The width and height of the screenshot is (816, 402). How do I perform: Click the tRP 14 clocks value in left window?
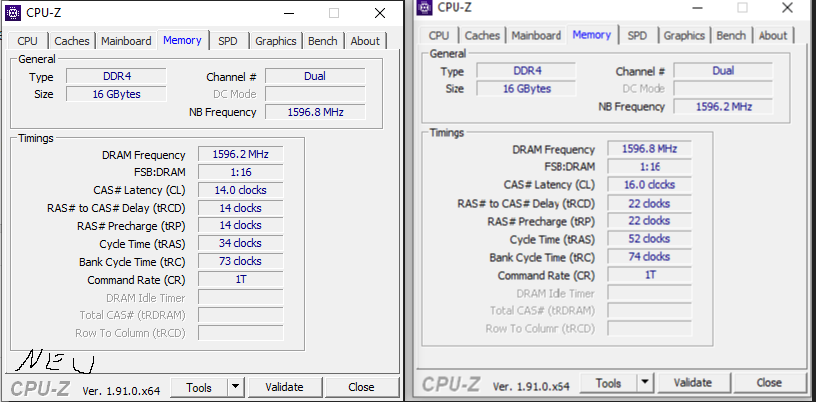click(x=240, y=225)
